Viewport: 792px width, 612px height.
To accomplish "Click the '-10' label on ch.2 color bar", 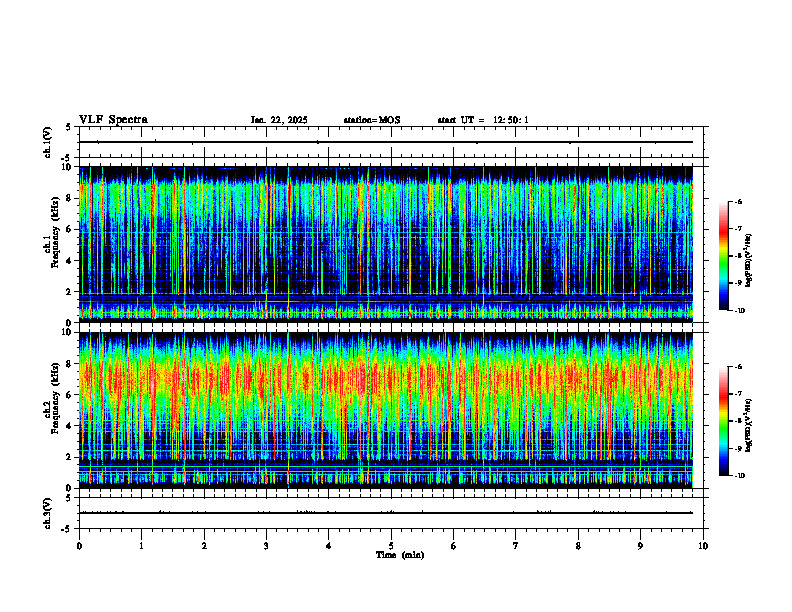I will coord(739,476).
